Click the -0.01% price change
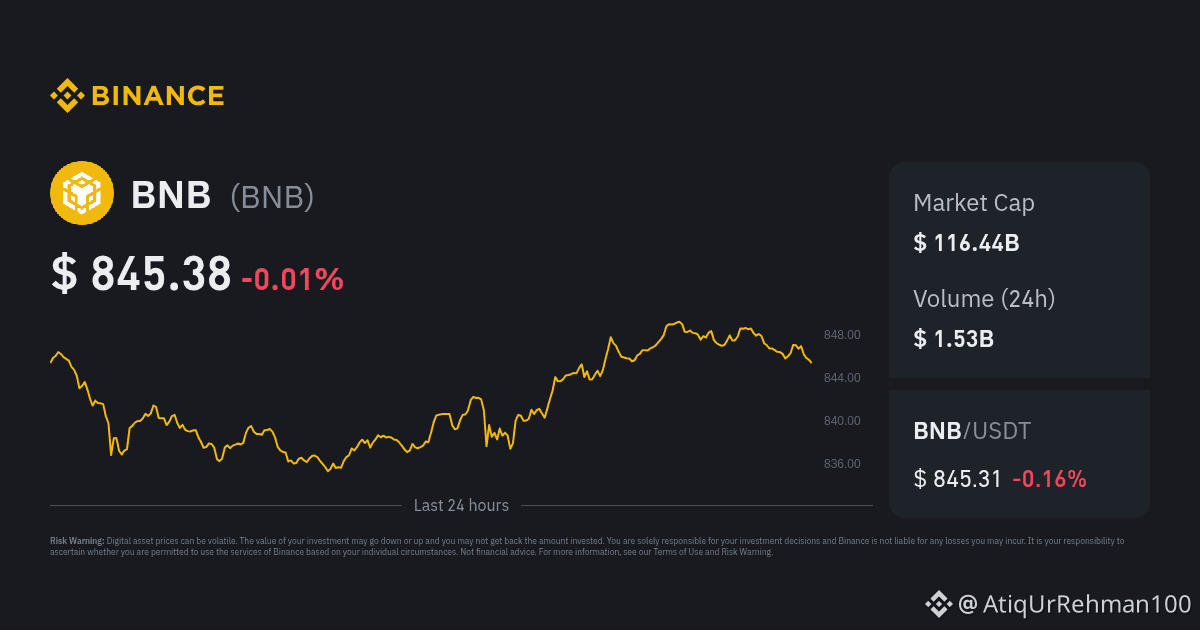The image size is (1200, 630). coord(292,279)
